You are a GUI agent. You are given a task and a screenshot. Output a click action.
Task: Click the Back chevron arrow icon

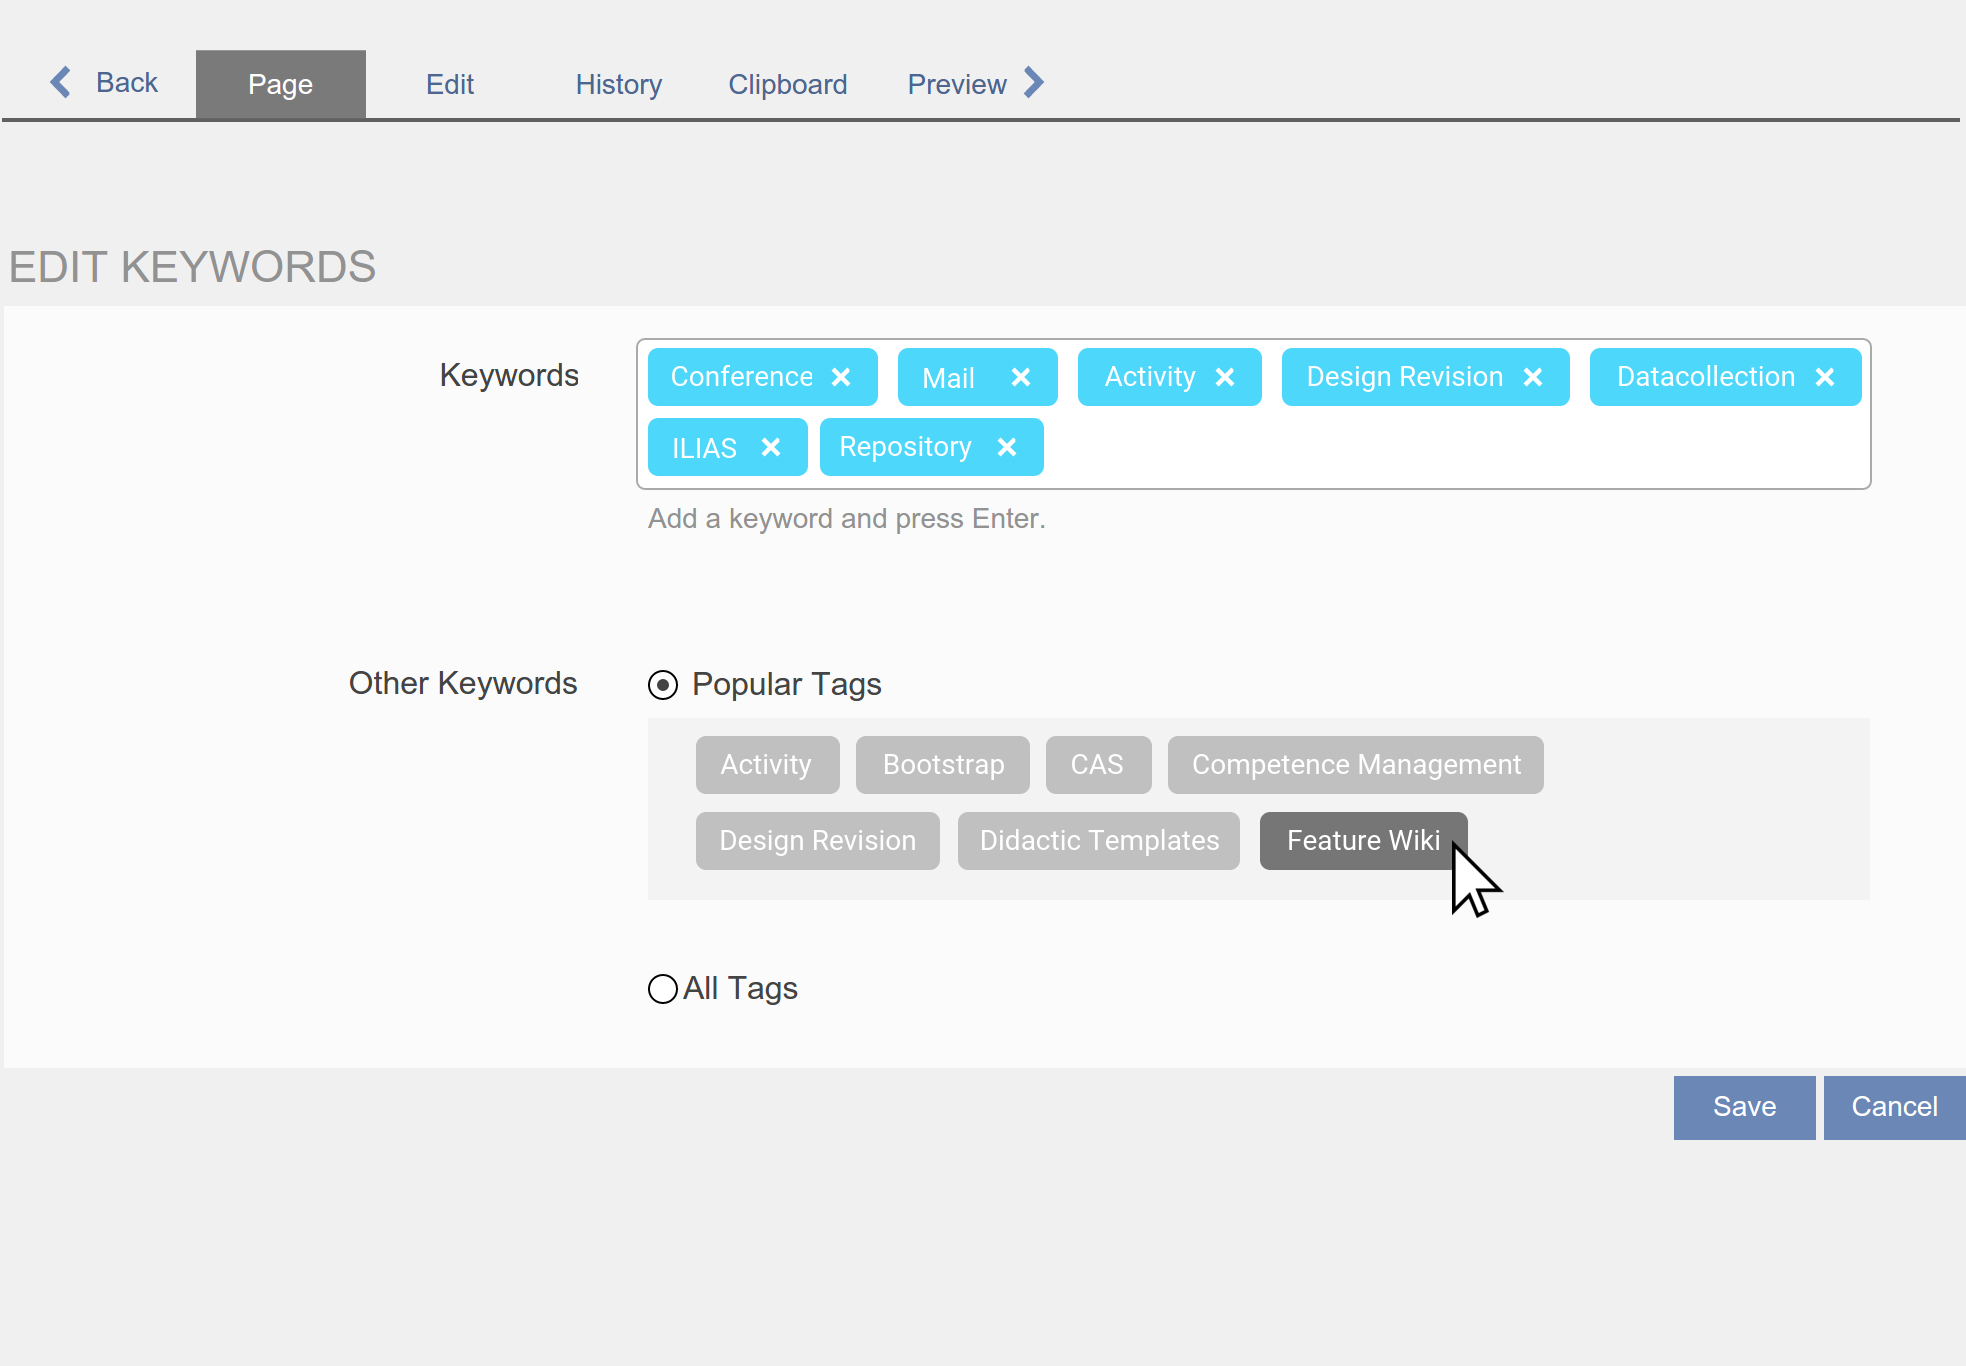tap(61, 82)
